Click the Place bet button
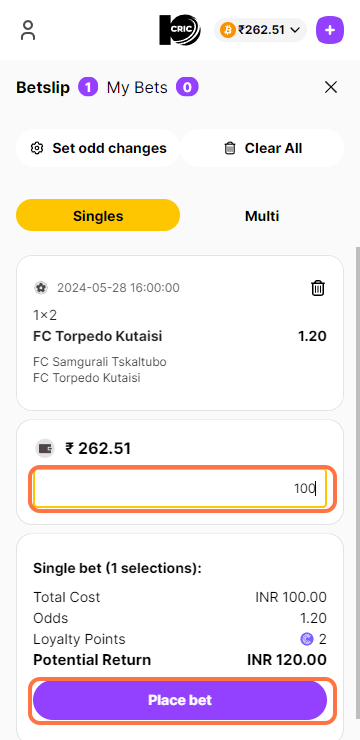 [180, 700]
